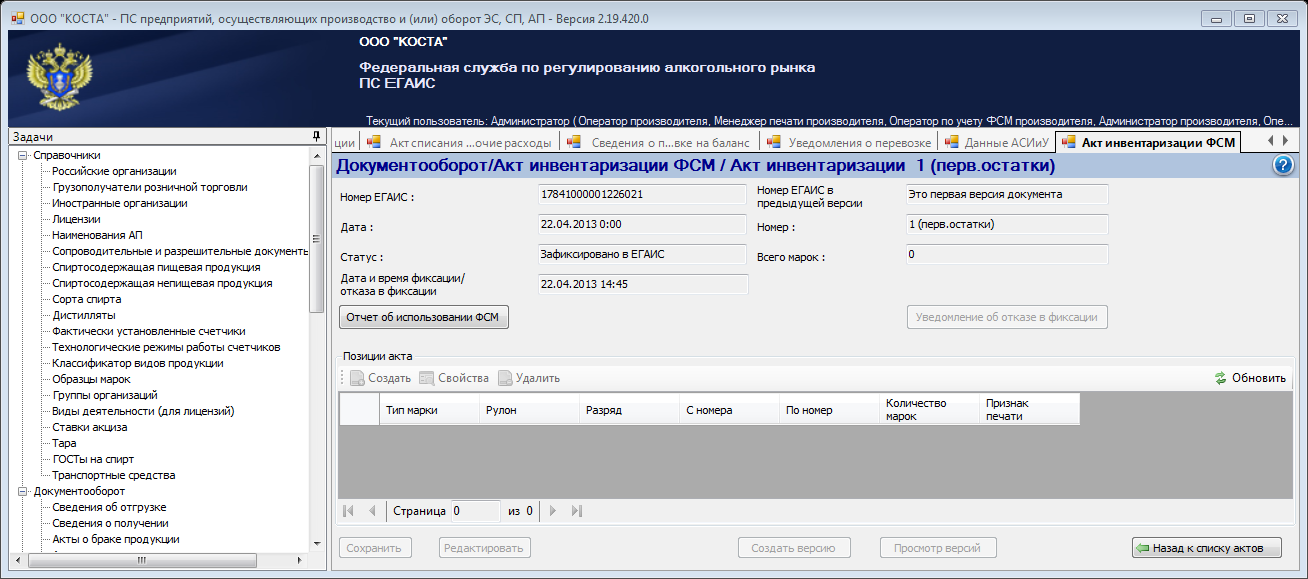The image size is (1308, 579).
Task: Open Спиртосодержащая пищевая продукция
Action: 157,267
